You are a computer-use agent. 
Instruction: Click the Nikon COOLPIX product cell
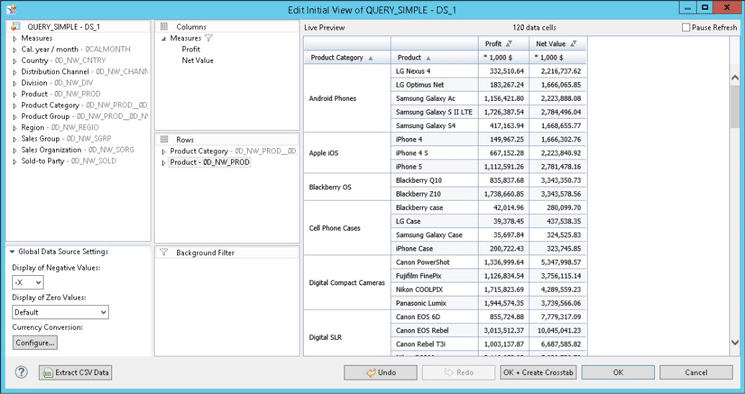tap(434, 289)
